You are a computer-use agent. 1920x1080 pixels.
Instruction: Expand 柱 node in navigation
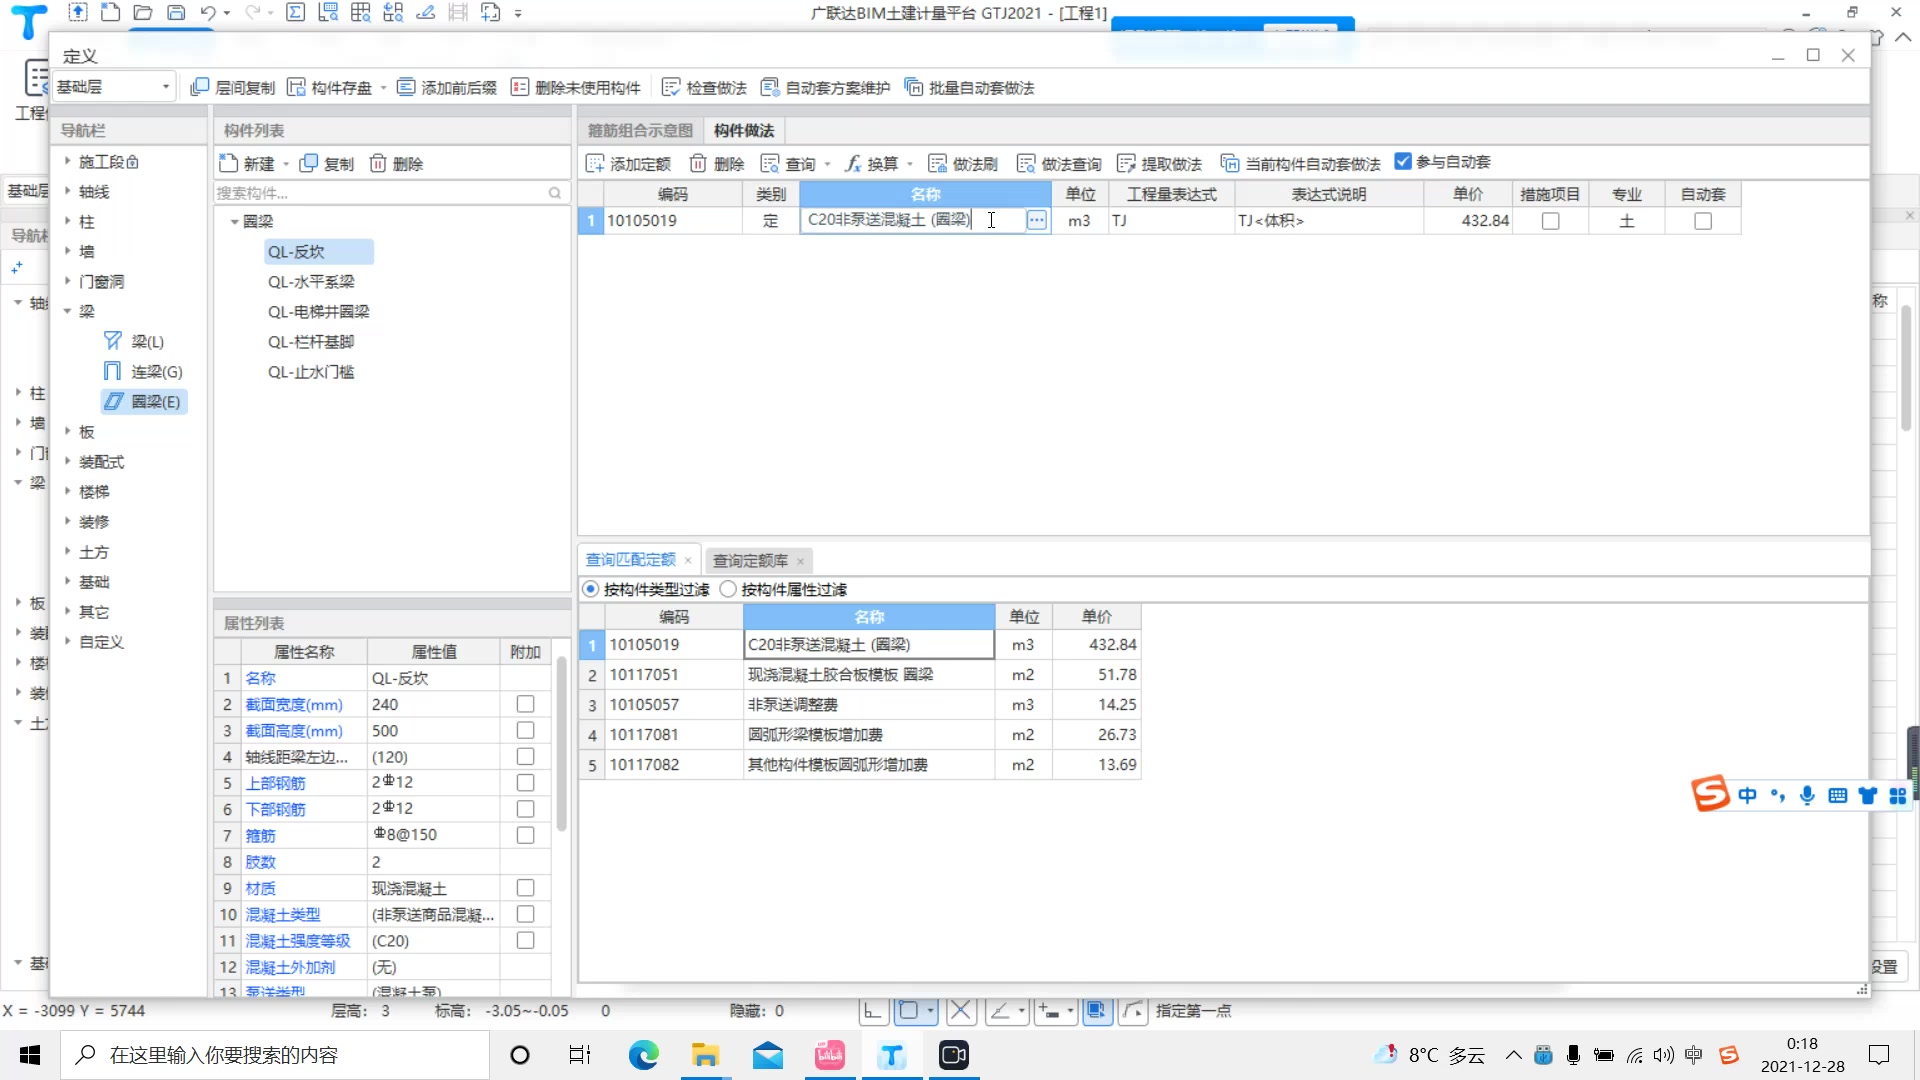click(68, 220)
